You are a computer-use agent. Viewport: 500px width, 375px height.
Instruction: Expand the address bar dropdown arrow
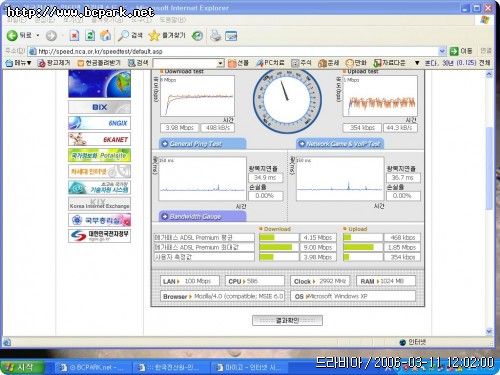click(x=442, y=51)
